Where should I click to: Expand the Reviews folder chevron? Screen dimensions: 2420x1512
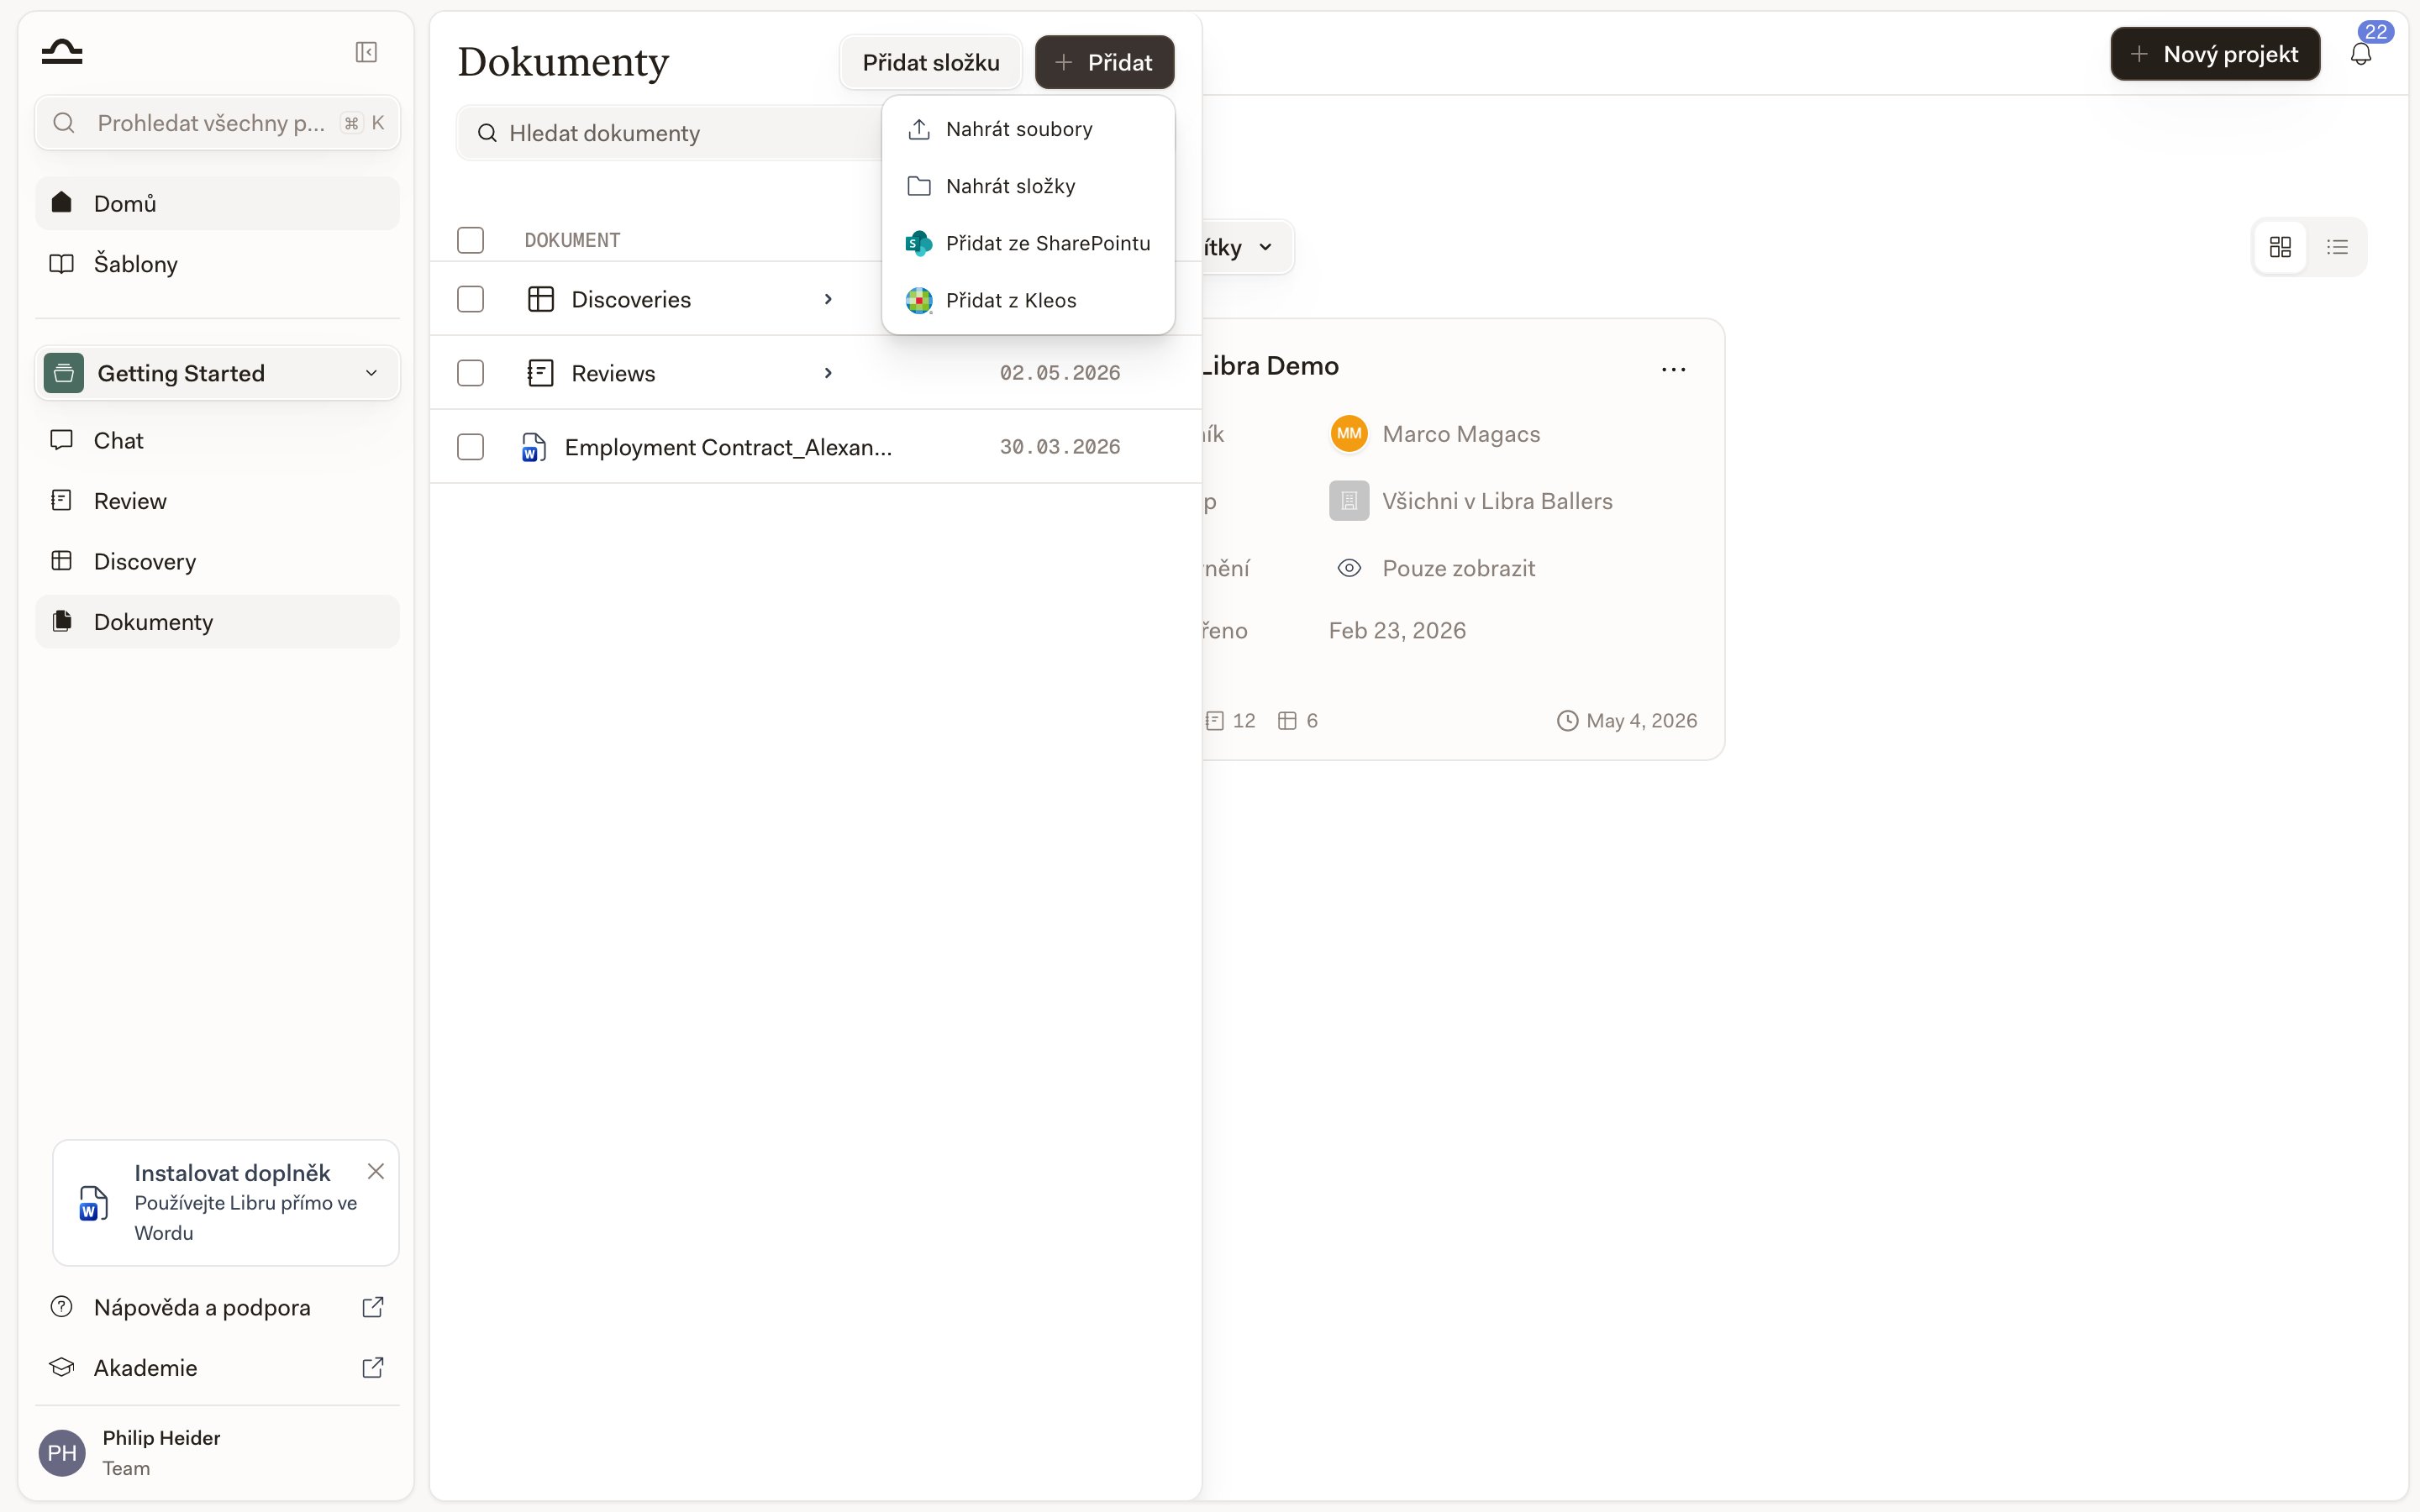(x=828, y=373)
